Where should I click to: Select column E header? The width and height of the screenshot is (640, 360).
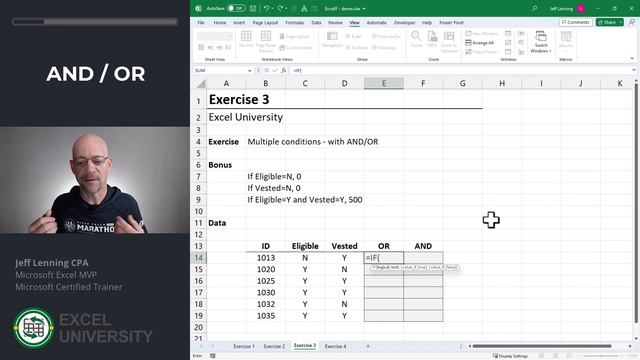pos(384,83)
